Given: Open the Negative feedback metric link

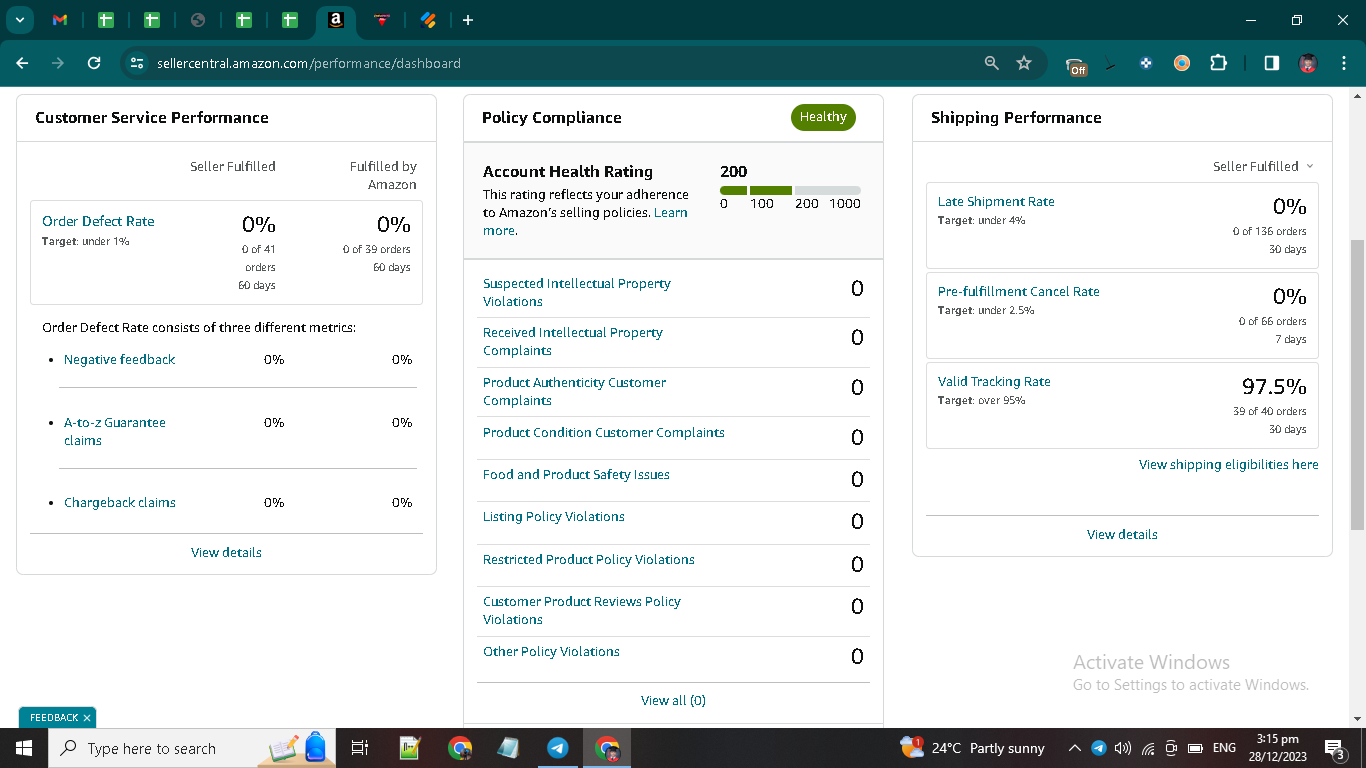Looking at the screenshot, I should [119, 359].
